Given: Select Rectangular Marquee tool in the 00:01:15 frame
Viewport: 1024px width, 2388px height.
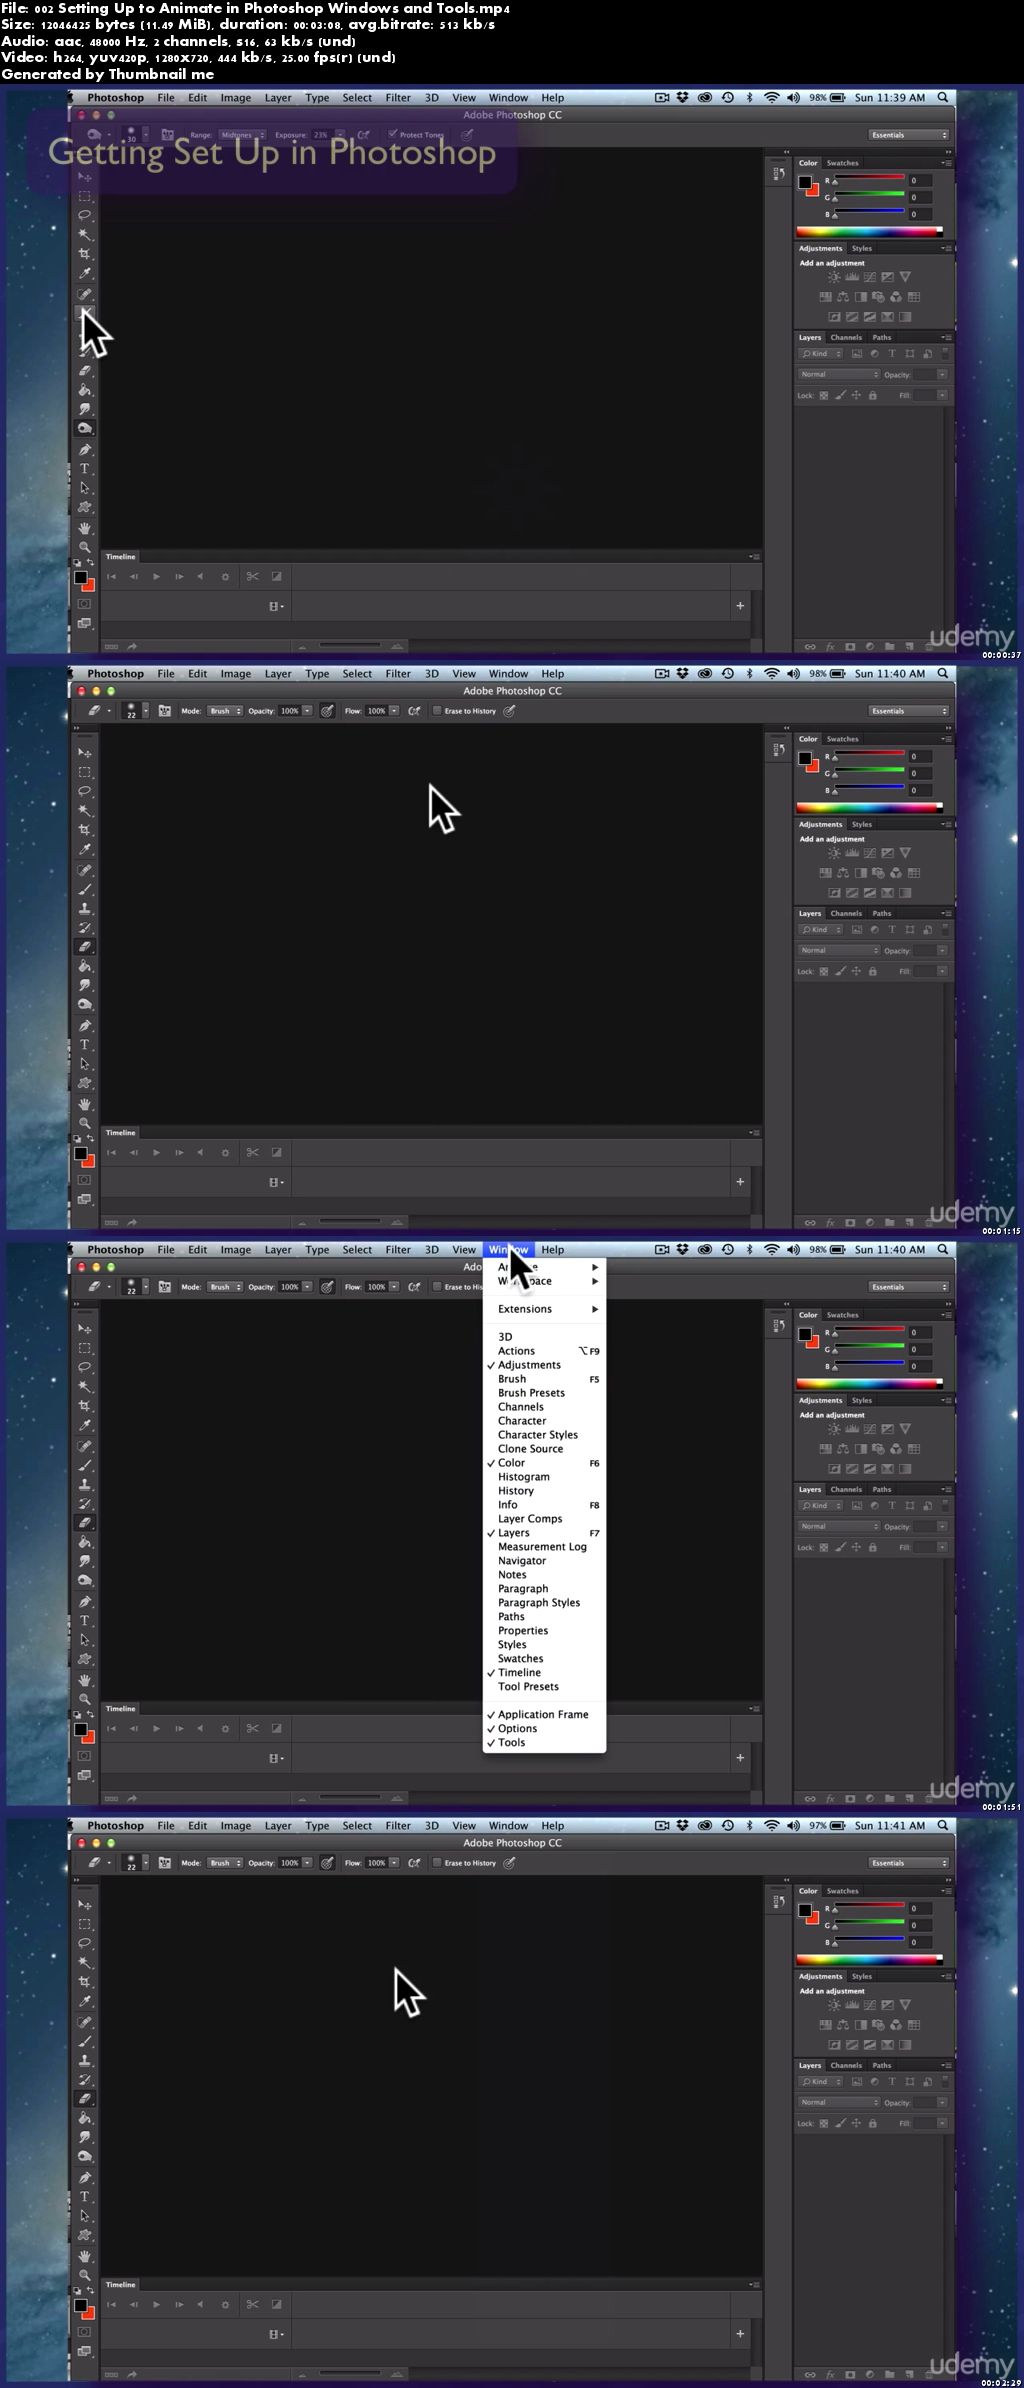Looking at the screenshot, I should pyautogui.click(x=85, y=772).
